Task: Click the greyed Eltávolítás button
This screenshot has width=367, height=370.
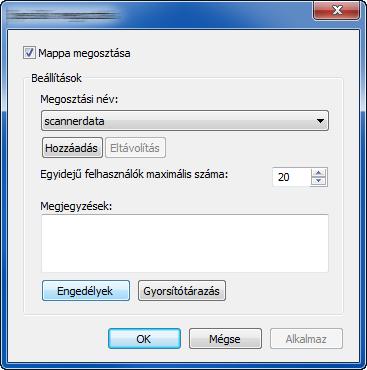Action: point(135,148)
